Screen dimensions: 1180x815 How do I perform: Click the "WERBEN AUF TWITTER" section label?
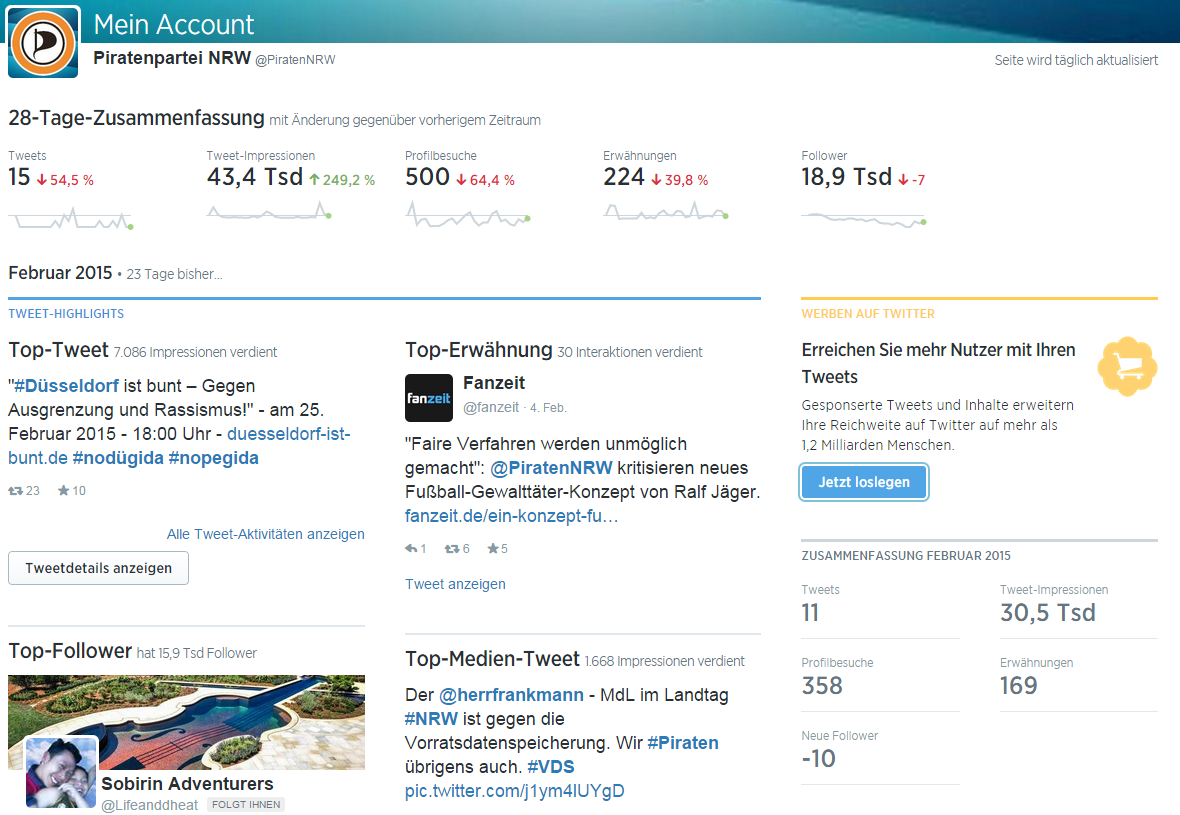coord(868,314)
